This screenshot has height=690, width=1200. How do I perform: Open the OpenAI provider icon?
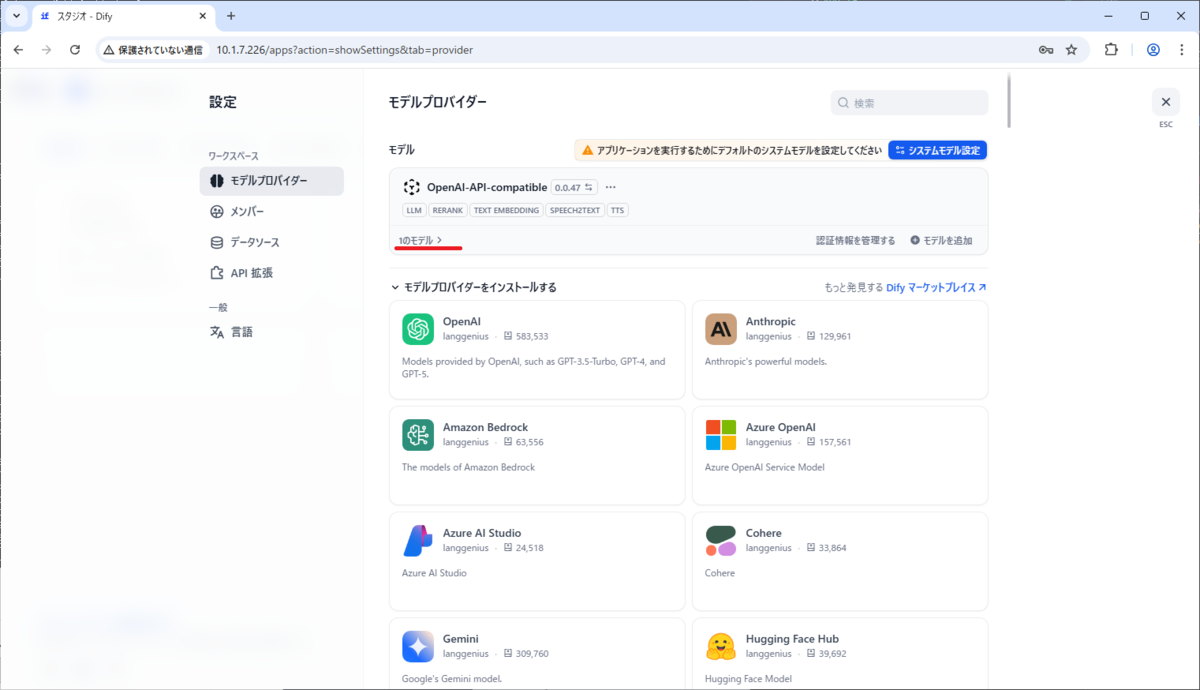pyautogui.click(x=418, y=329)
